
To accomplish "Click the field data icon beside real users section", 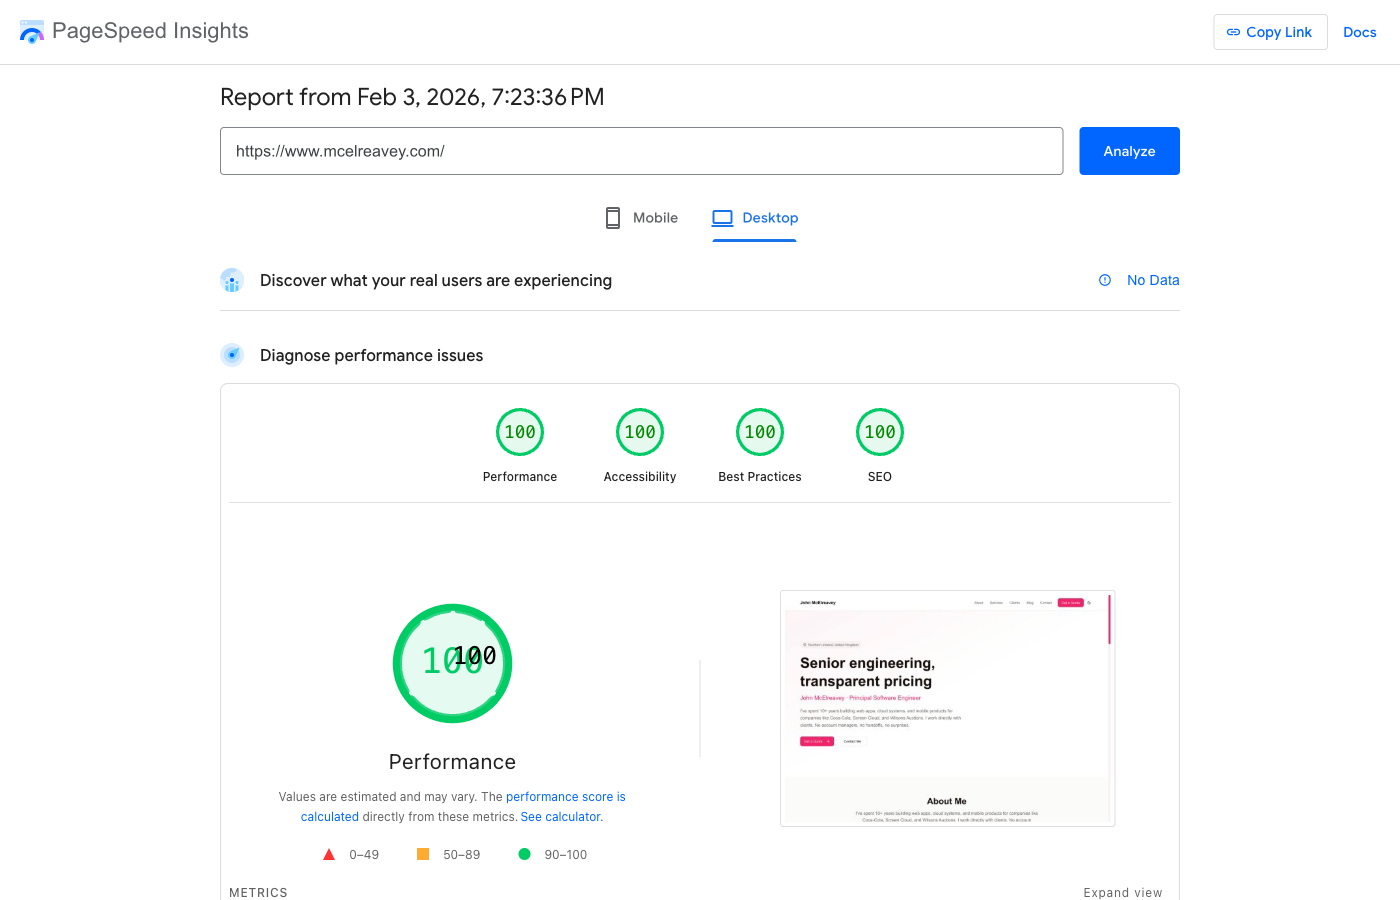I will [x=232, y=280].
